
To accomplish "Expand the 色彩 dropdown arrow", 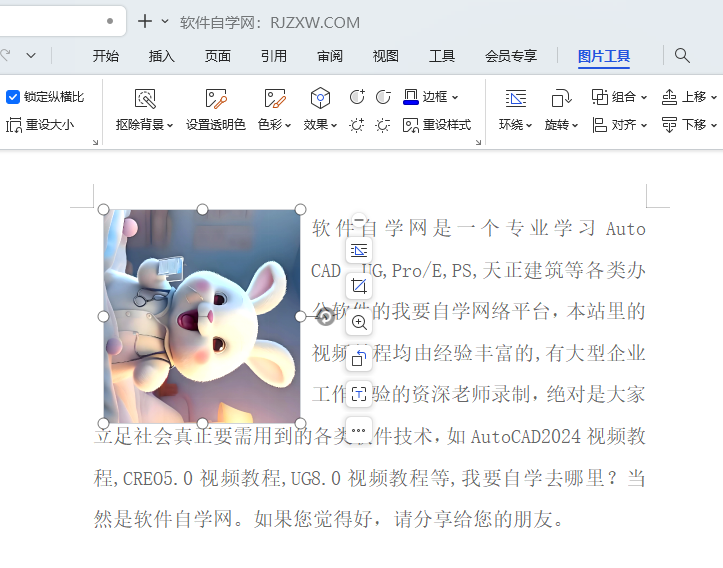I will [288, 125].
